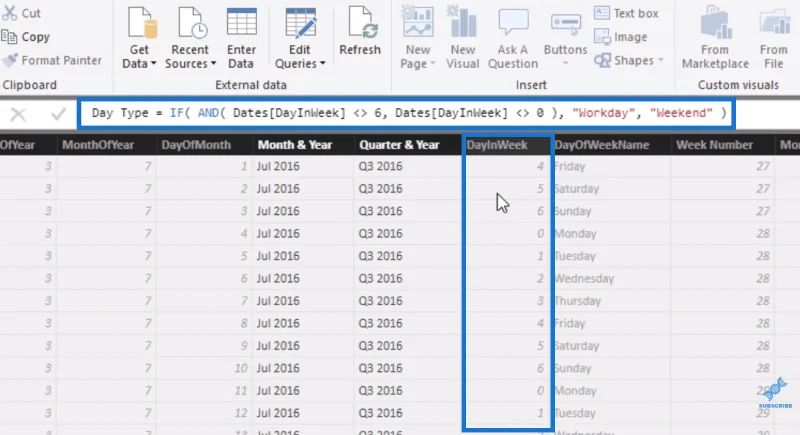Screen dimensions: 800x435
Task: Click the Thursday cell in day 7 row
Action: point(612,301)
